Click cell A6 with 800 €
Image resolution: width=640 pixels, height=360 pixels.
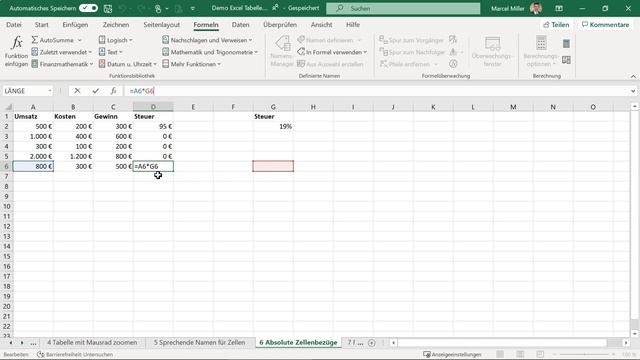33,167
